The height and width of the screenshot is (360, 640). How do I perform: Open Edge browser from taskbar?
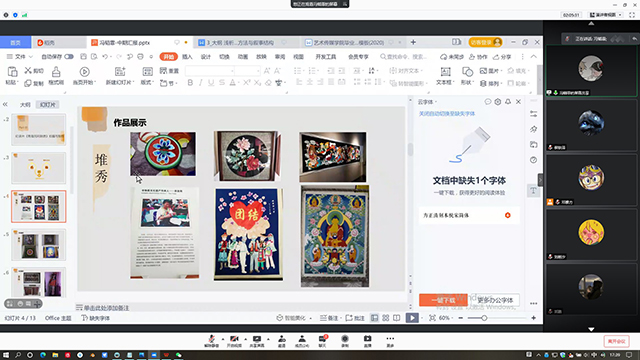click(x=43, y=355)
